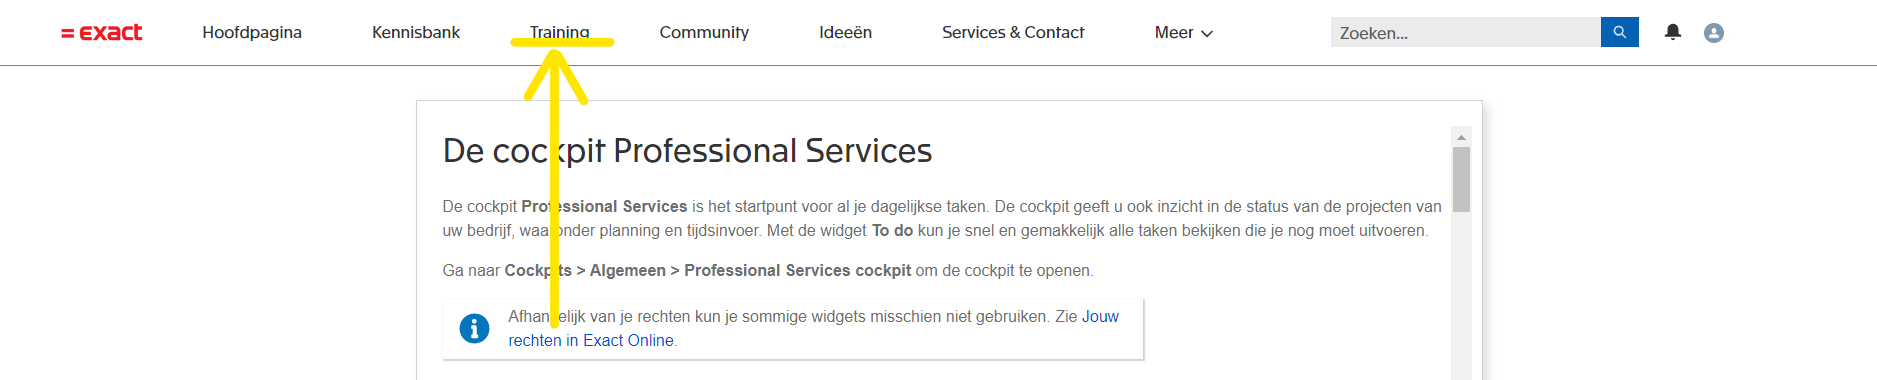Click the article scrollbar thumb
Screen dimensions: 1877x380
coord(1461,180)
